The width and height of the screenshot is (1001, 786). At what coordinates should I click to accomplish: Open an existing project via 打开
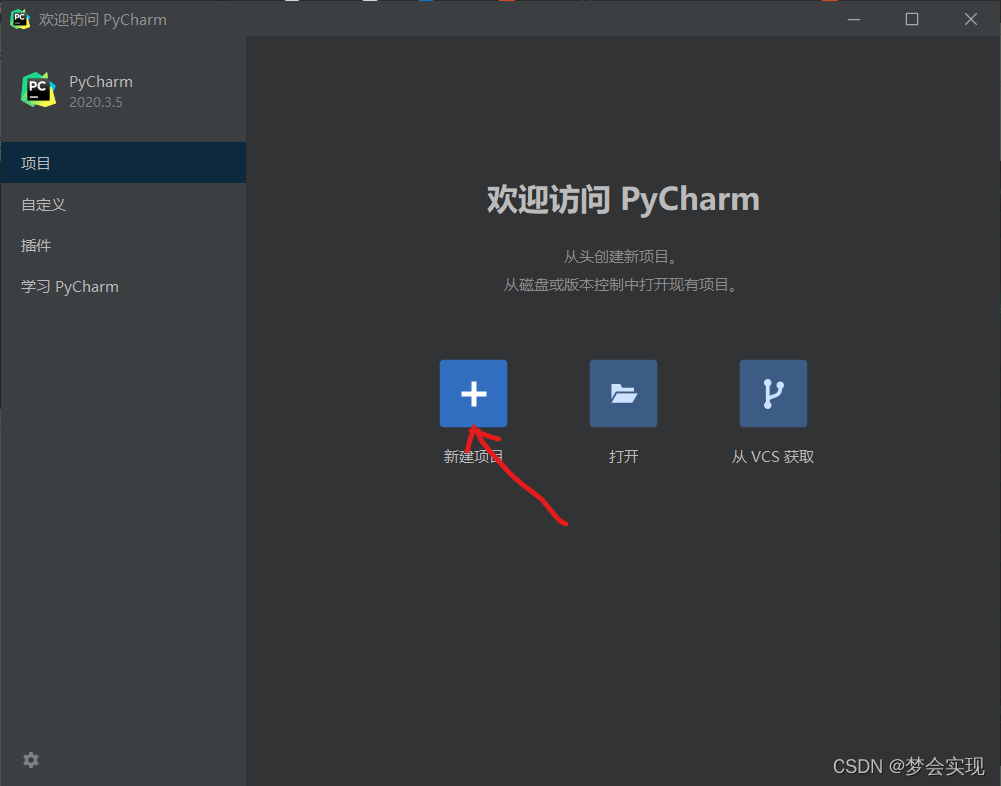[623, 456]
